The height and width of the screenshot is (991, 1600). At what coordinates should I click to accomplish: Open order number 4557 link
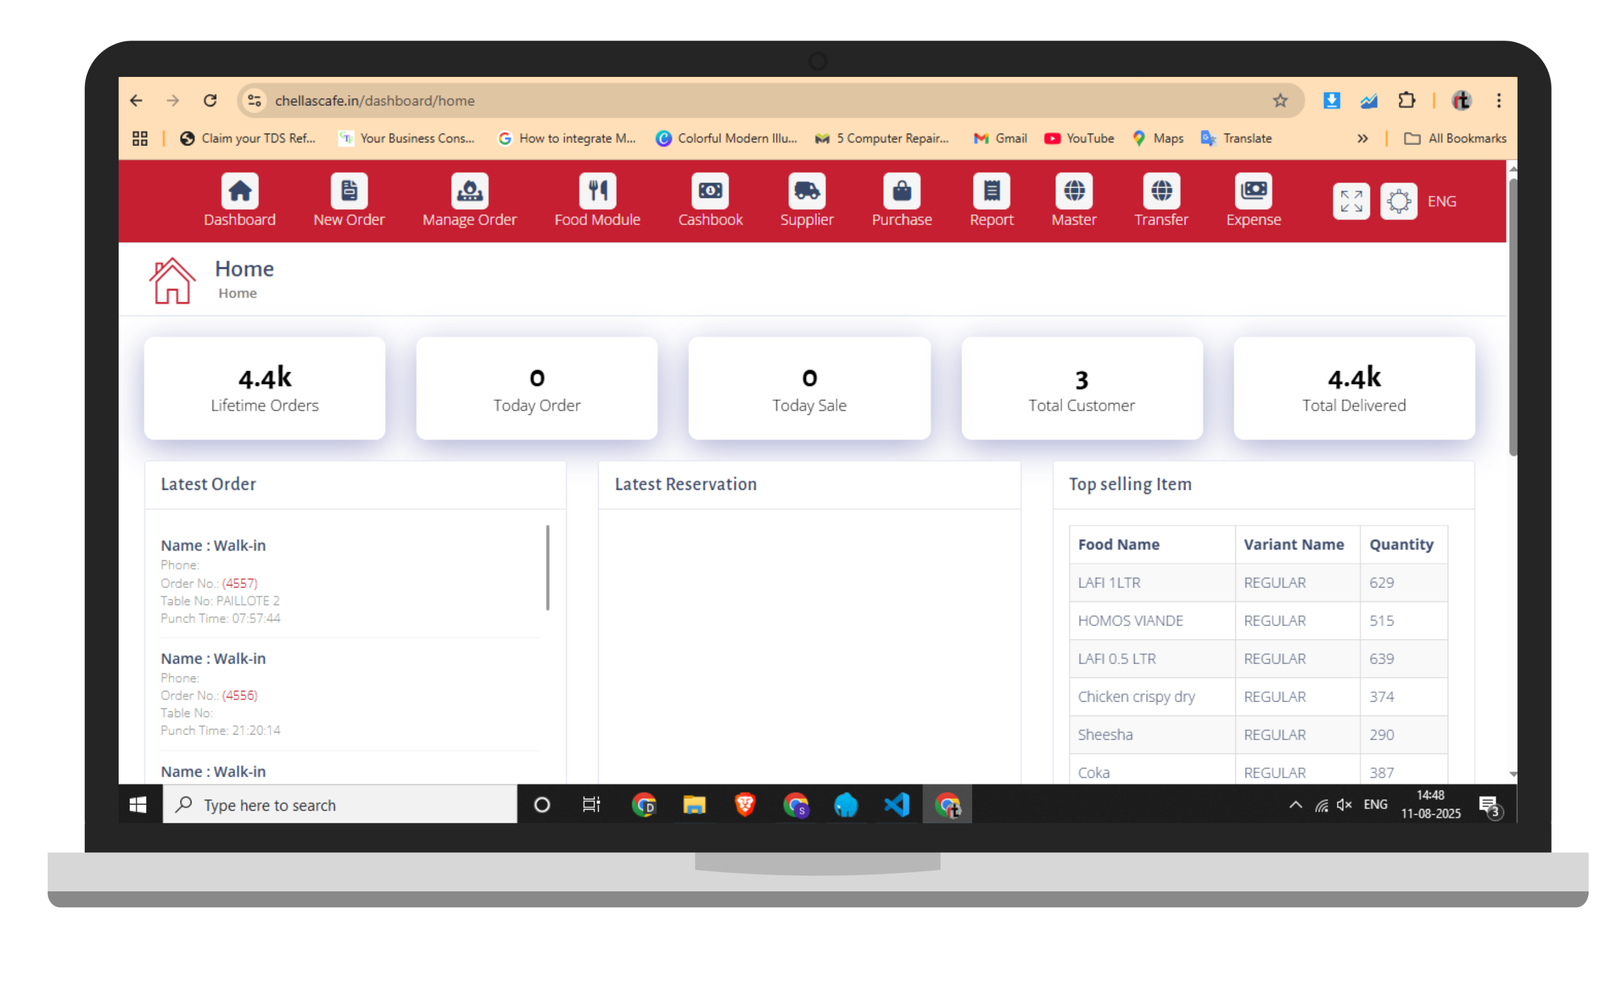(x=239, y=583)
